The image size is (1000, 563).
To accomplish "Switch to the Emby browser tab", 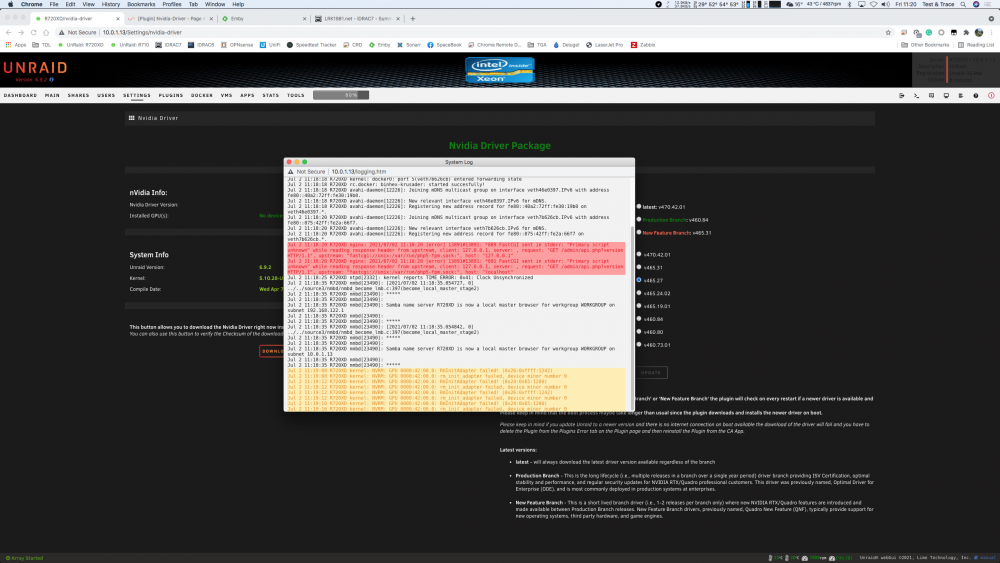I will point(263,18).
